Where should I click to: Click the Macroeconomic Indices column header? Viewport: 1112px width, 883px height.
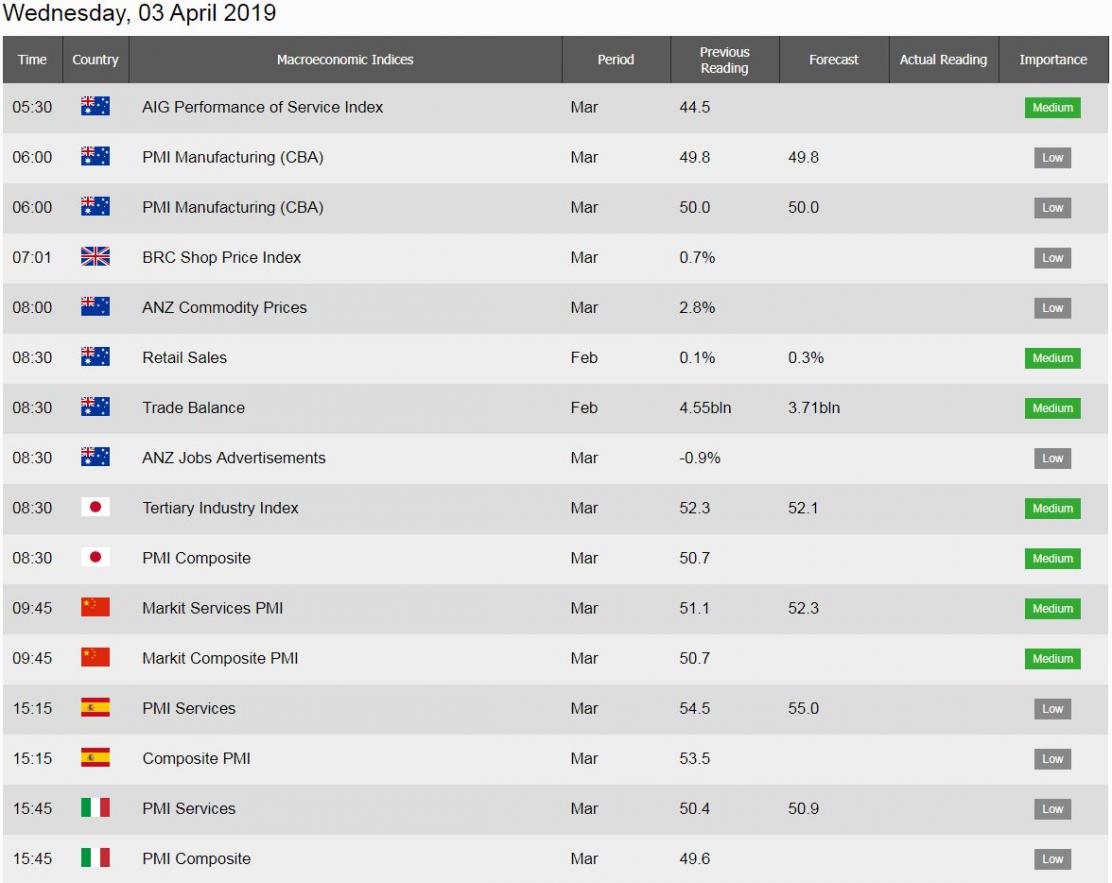[345, 60]
